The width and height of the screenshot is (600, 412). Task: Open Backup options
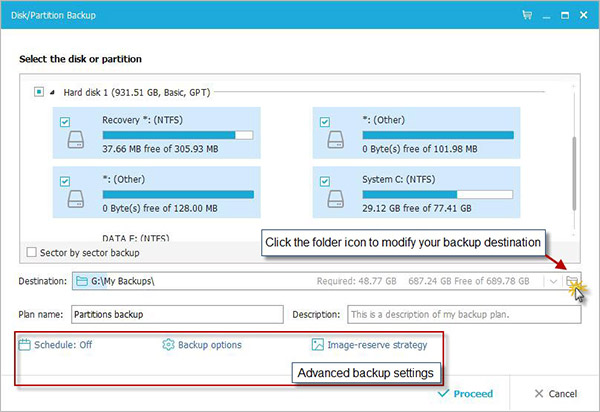(202, 345)
